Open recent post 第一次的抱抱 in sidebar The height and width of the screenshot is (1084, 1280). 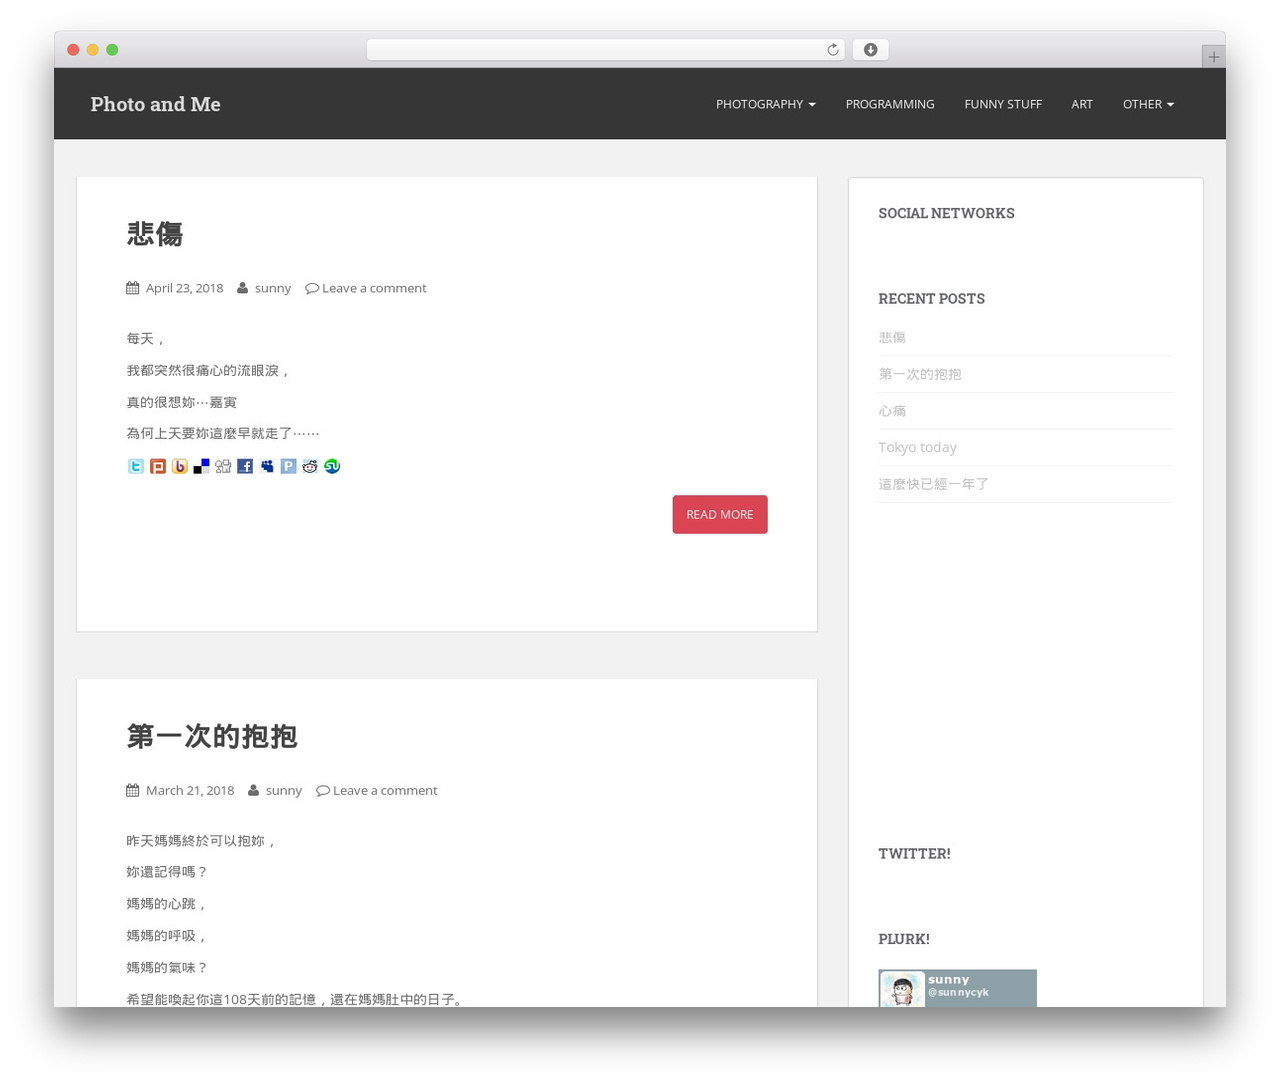[920, 374]
